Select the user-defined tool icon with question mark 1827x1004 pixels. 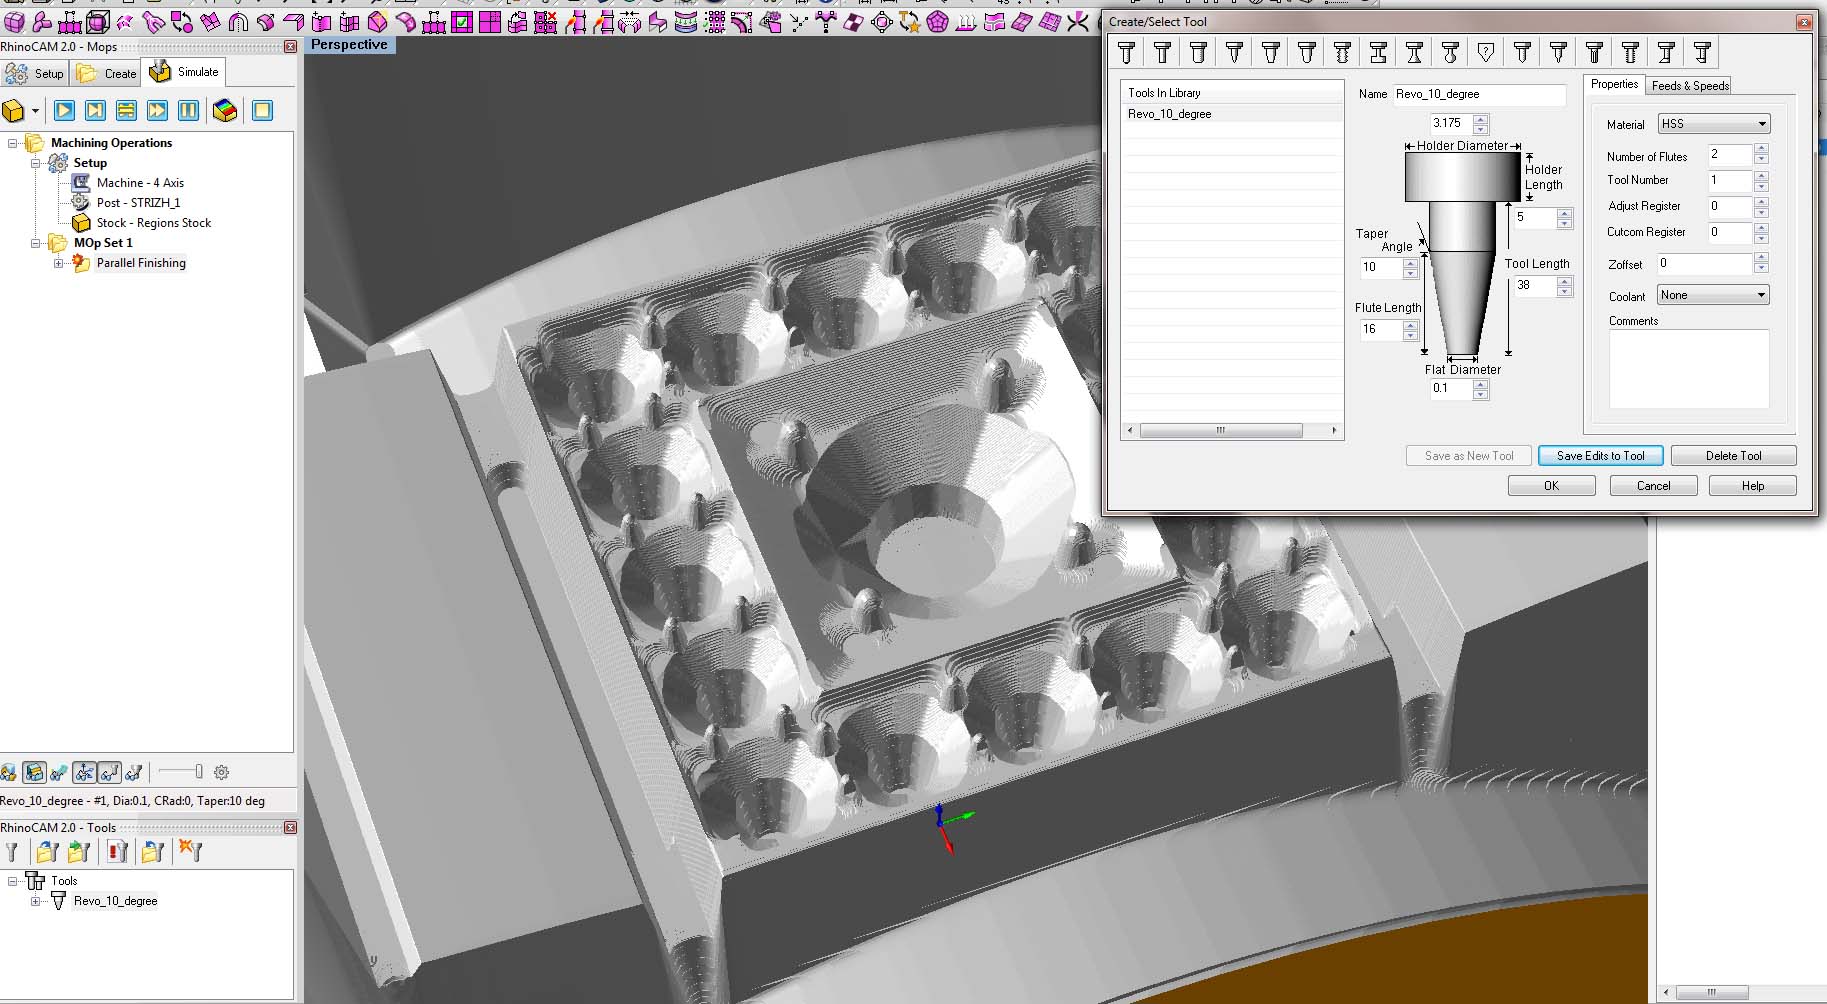[x=1486, y=53]
